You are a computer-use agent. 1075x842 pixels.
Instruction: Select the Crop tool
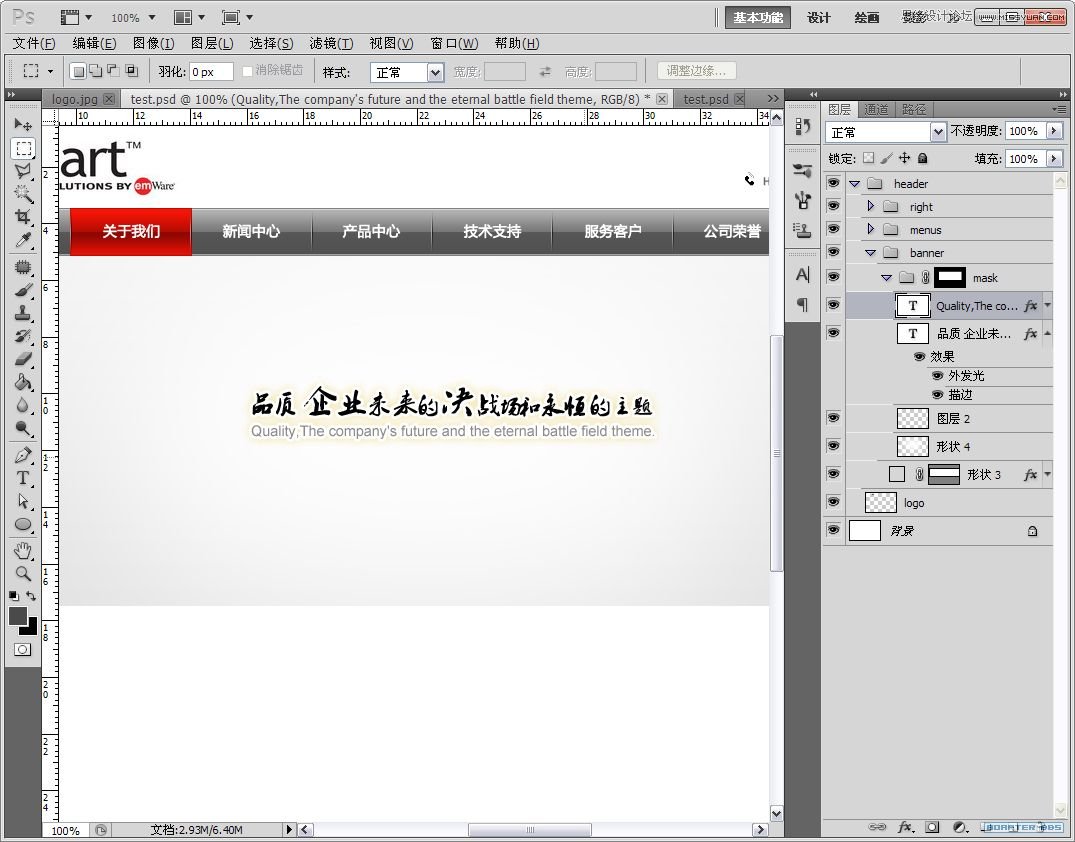[x=23, y=217]
